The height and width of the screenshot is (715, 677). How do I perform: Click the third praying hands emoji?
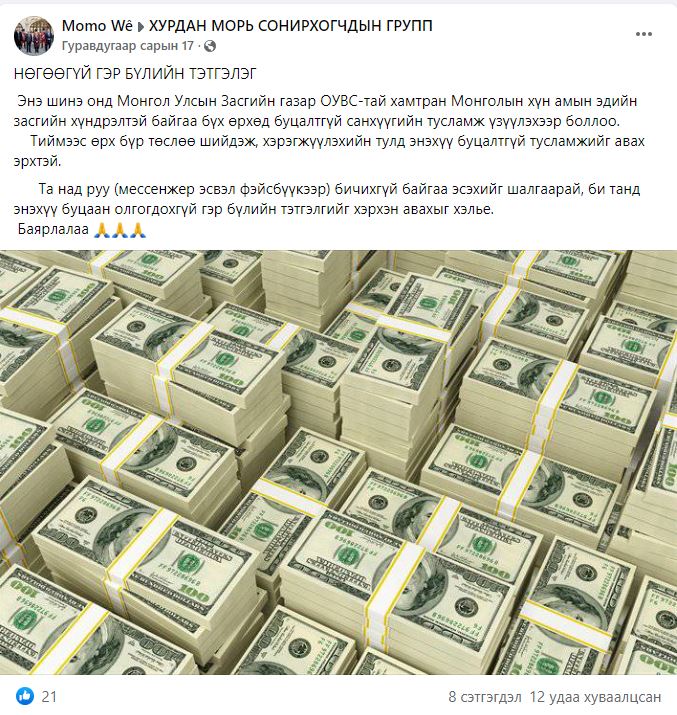point(137,230)
